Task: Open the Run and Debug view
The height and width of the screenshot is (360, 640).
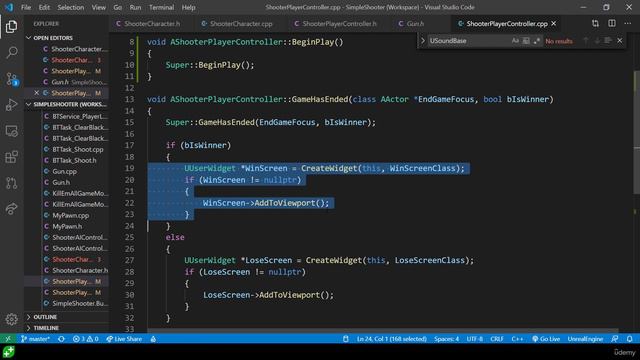Action: pos(11,105)
